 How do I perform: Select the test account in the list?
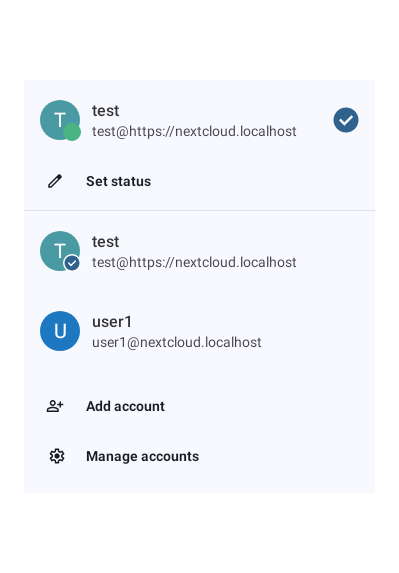point(200,251)
